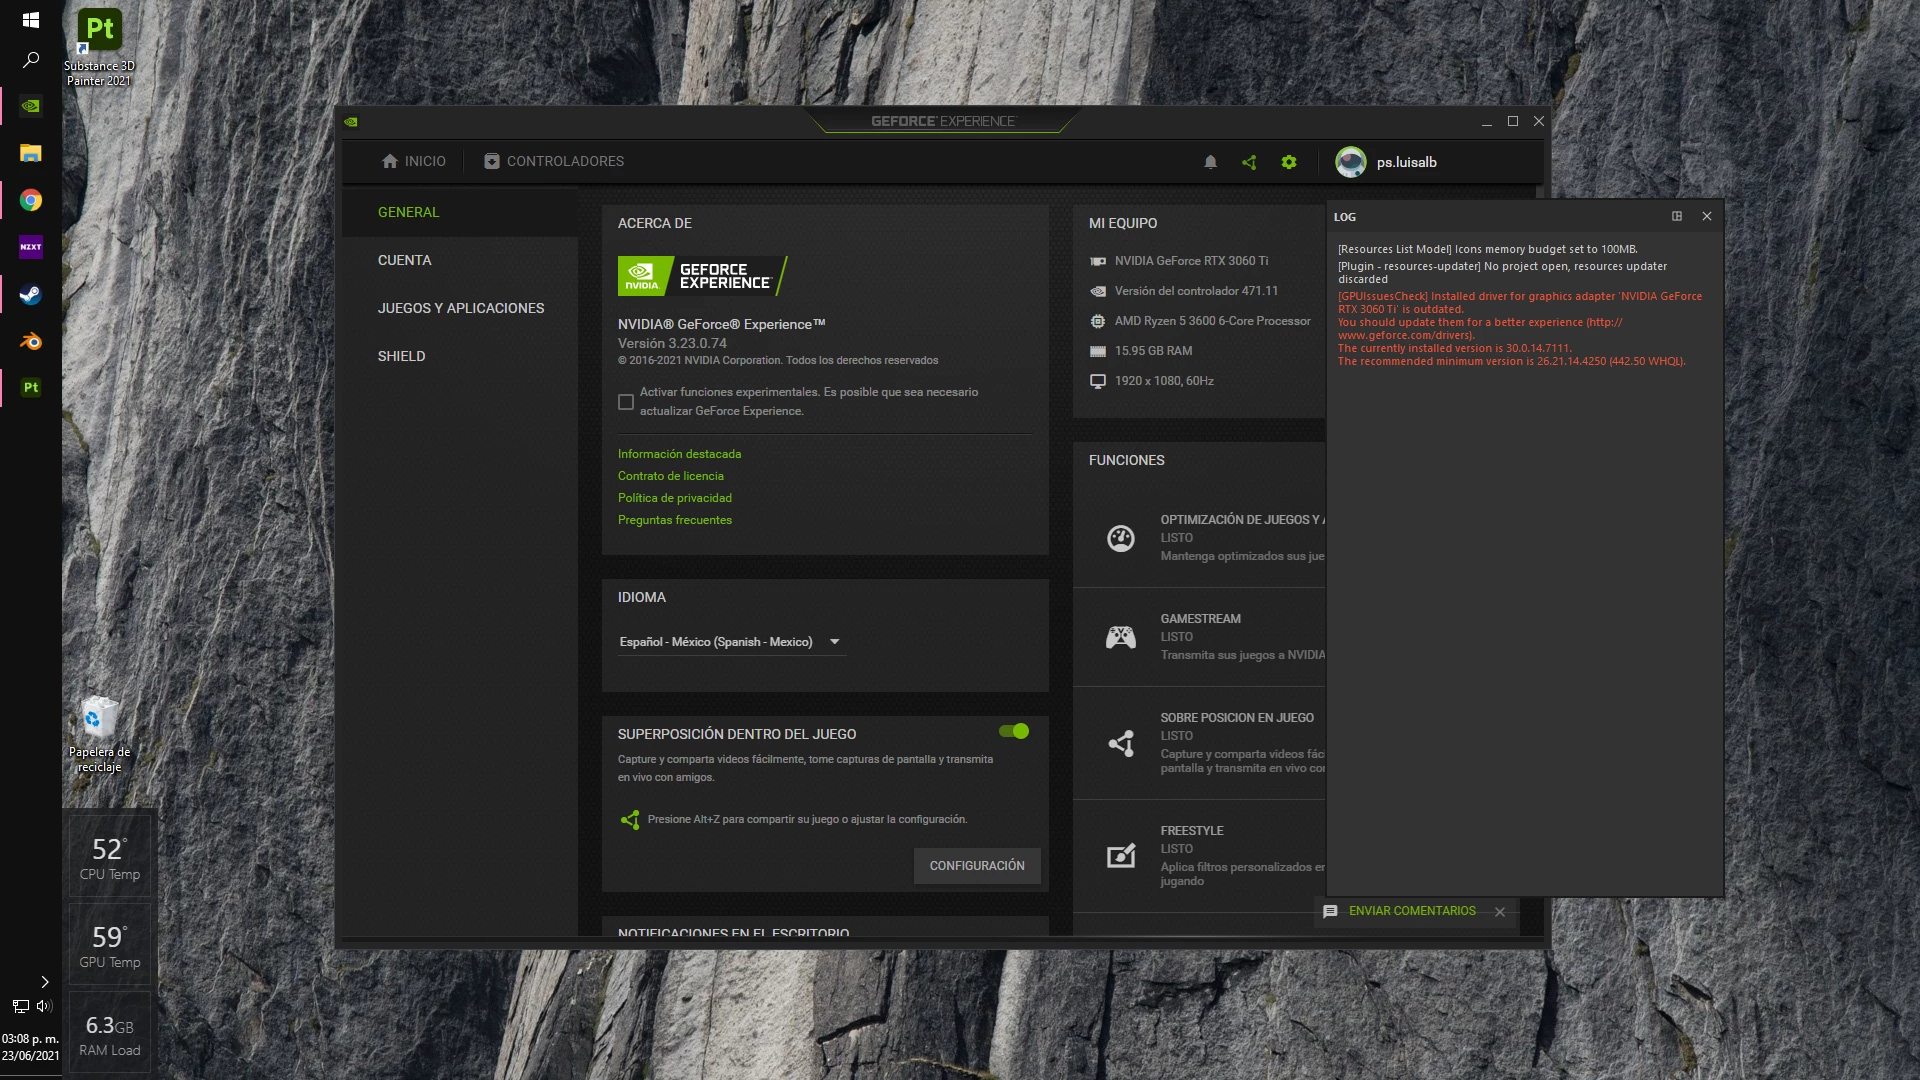Open Steam from the taskbar
1920x1080 pixels.
[31, 295]
